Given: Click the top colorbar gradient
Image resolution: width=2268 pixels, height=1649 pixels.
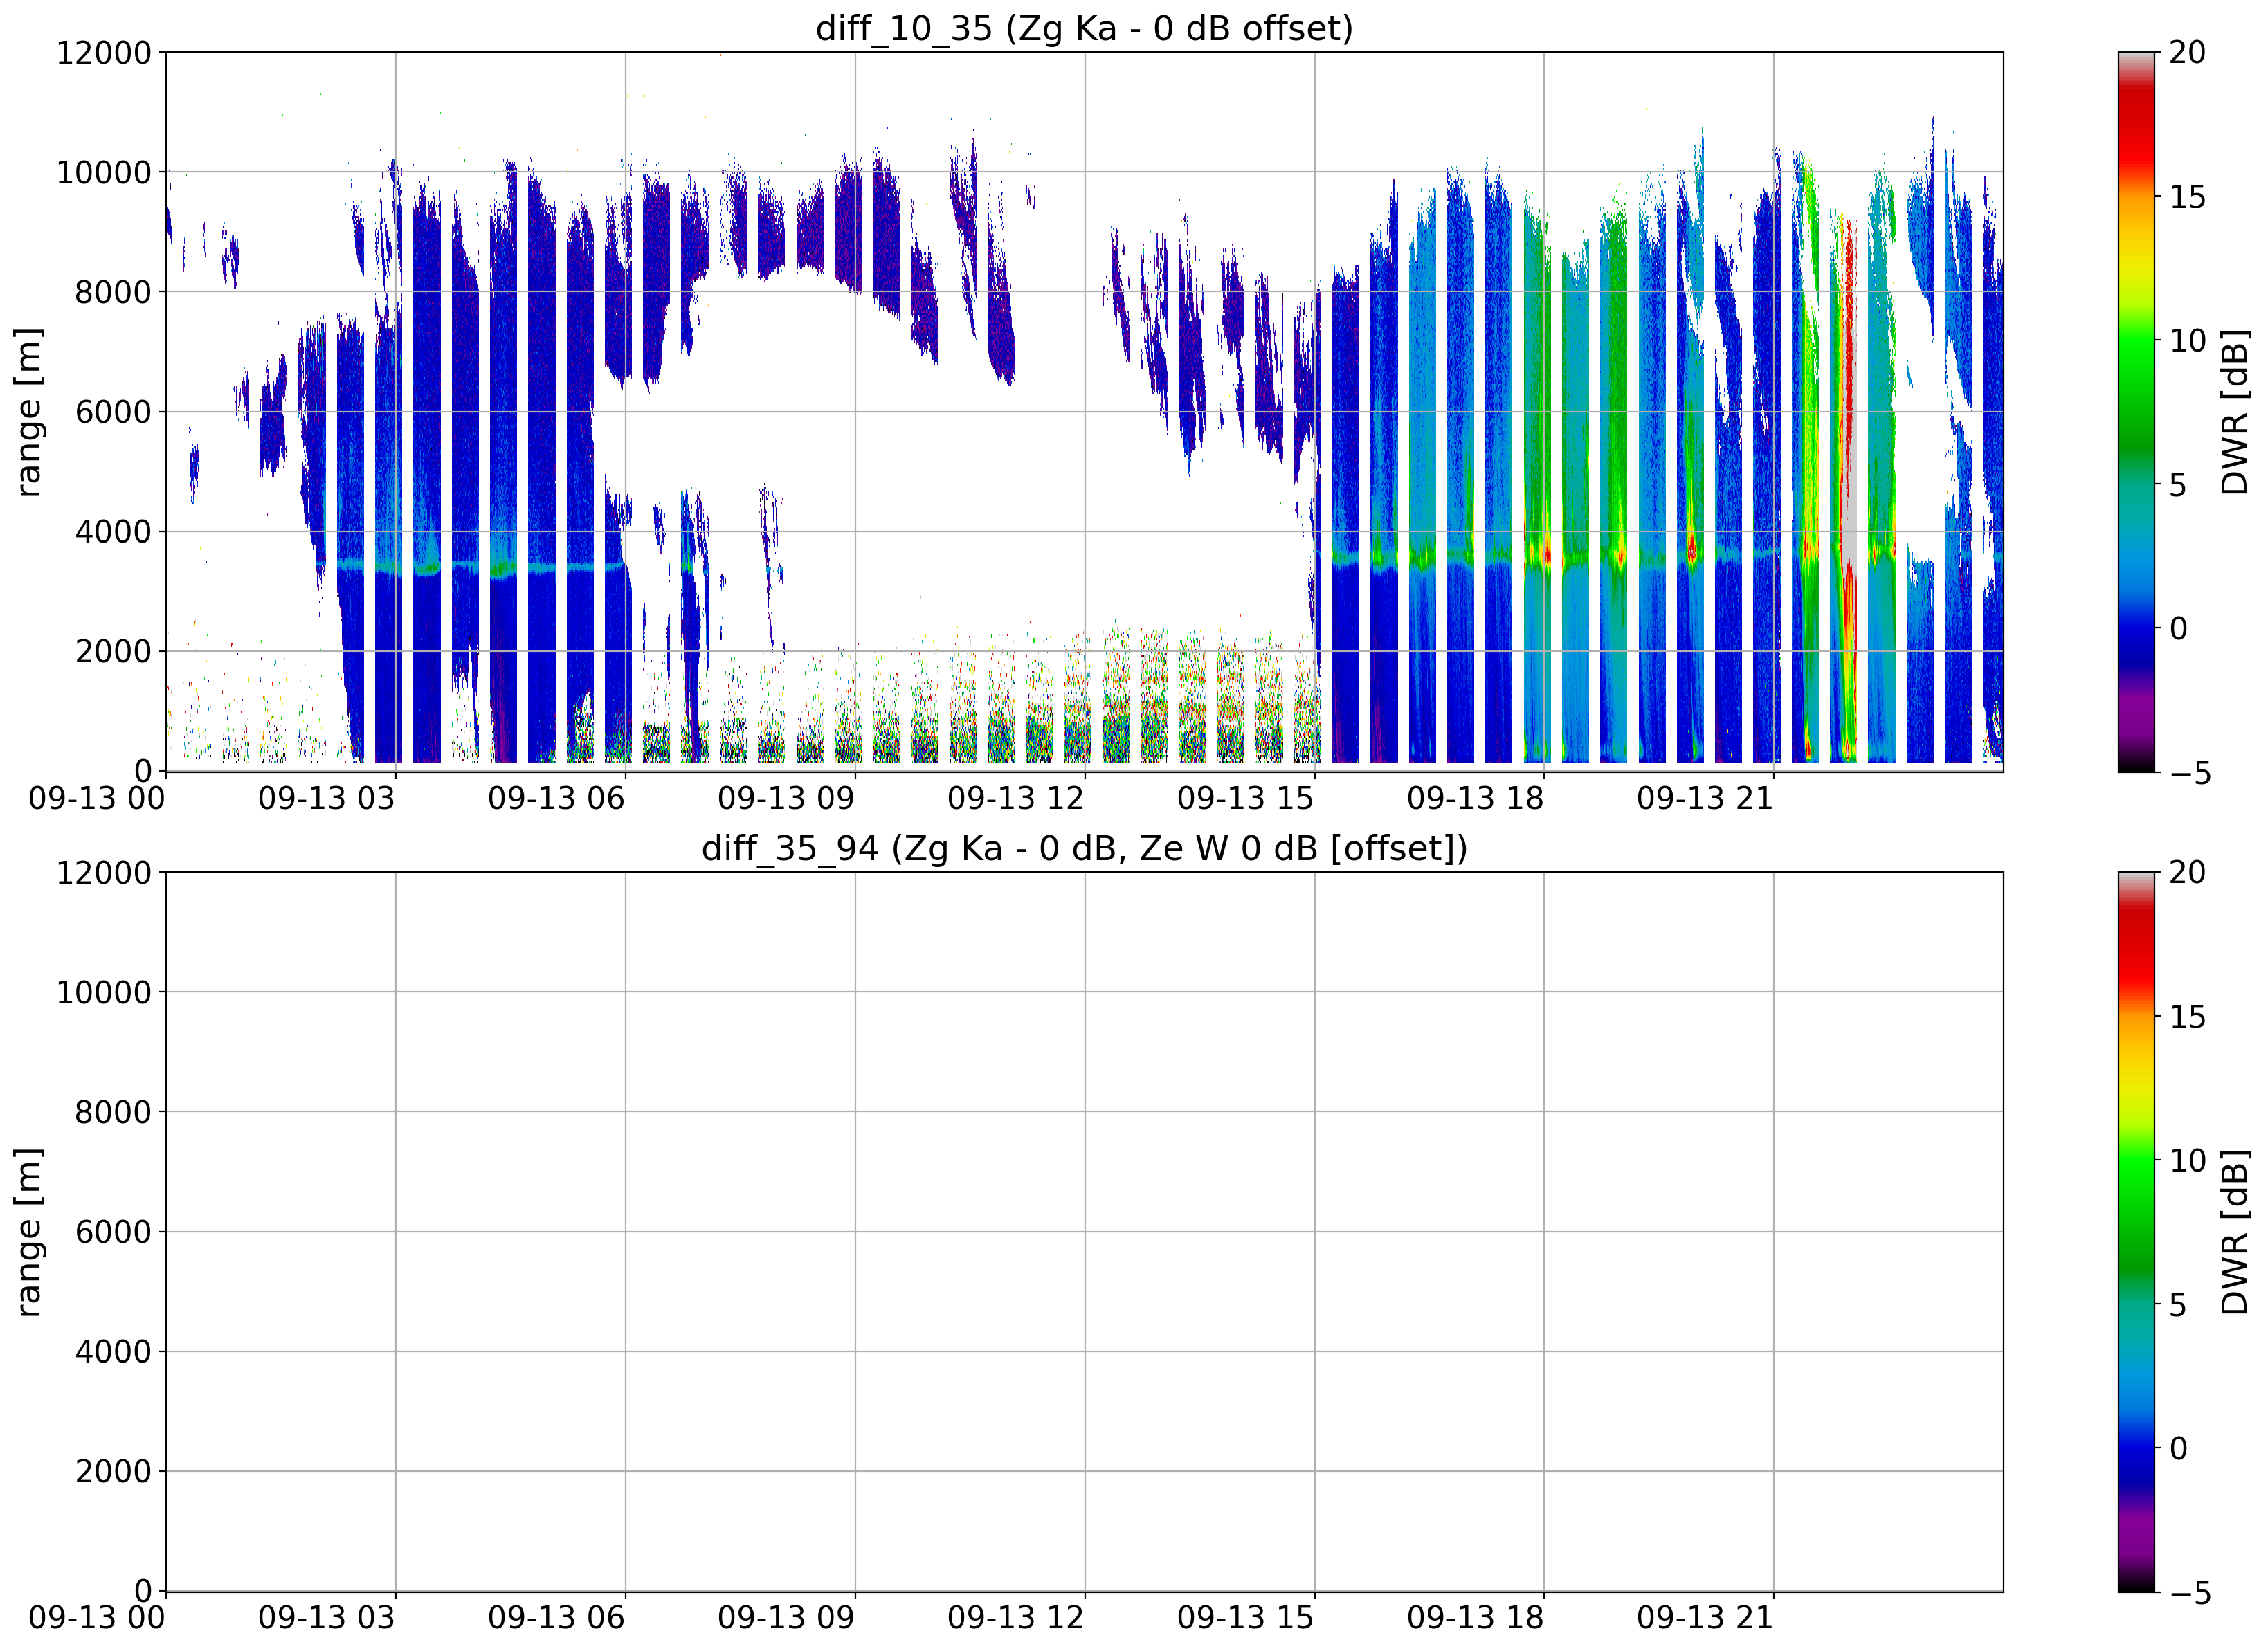Looking at the screenshot, I should click(x=2137, y=412).
